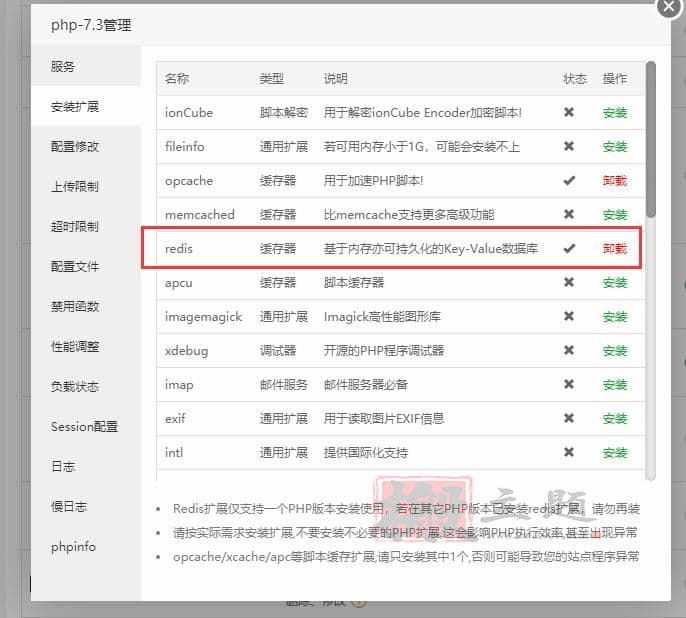Click the 操作 column header
The height and width of the screenshot is (618, 686).
pos(615,79)
